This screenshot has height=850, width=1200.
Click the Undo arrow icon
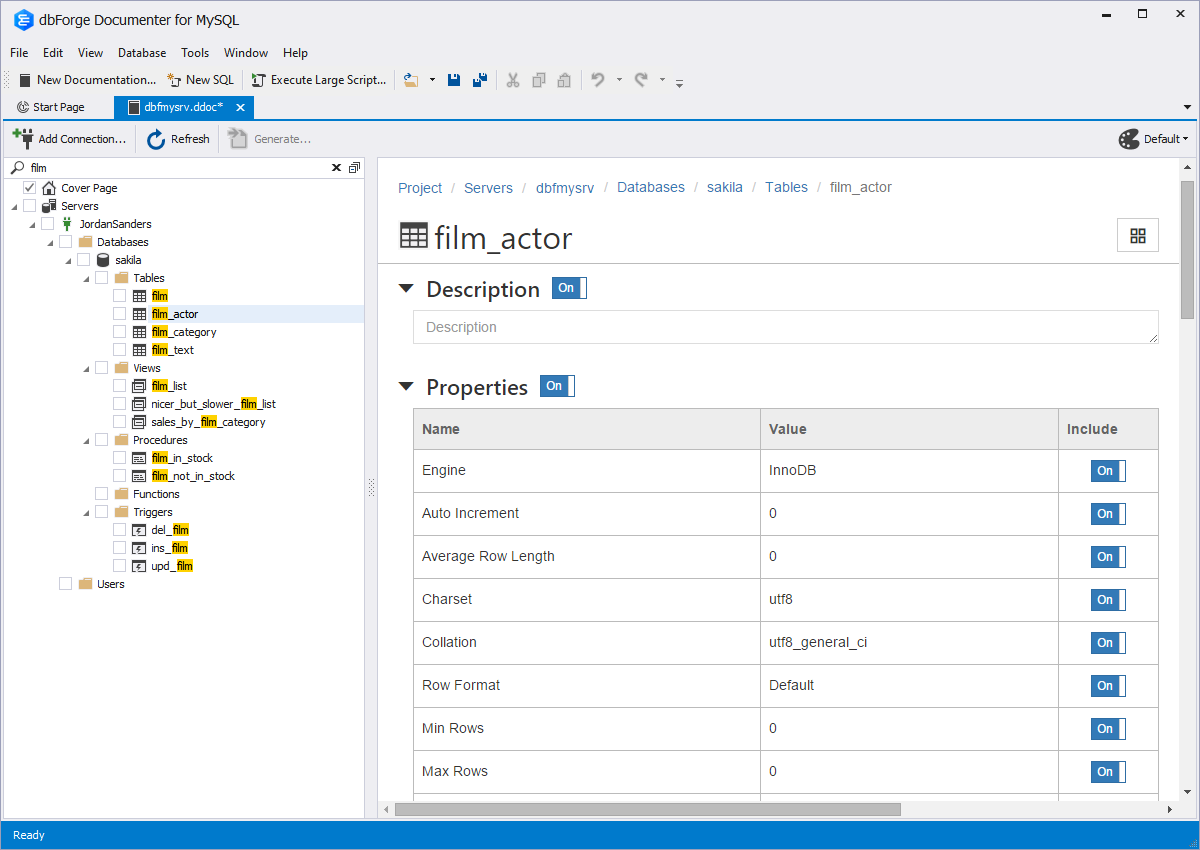click(x=598, y=80)
